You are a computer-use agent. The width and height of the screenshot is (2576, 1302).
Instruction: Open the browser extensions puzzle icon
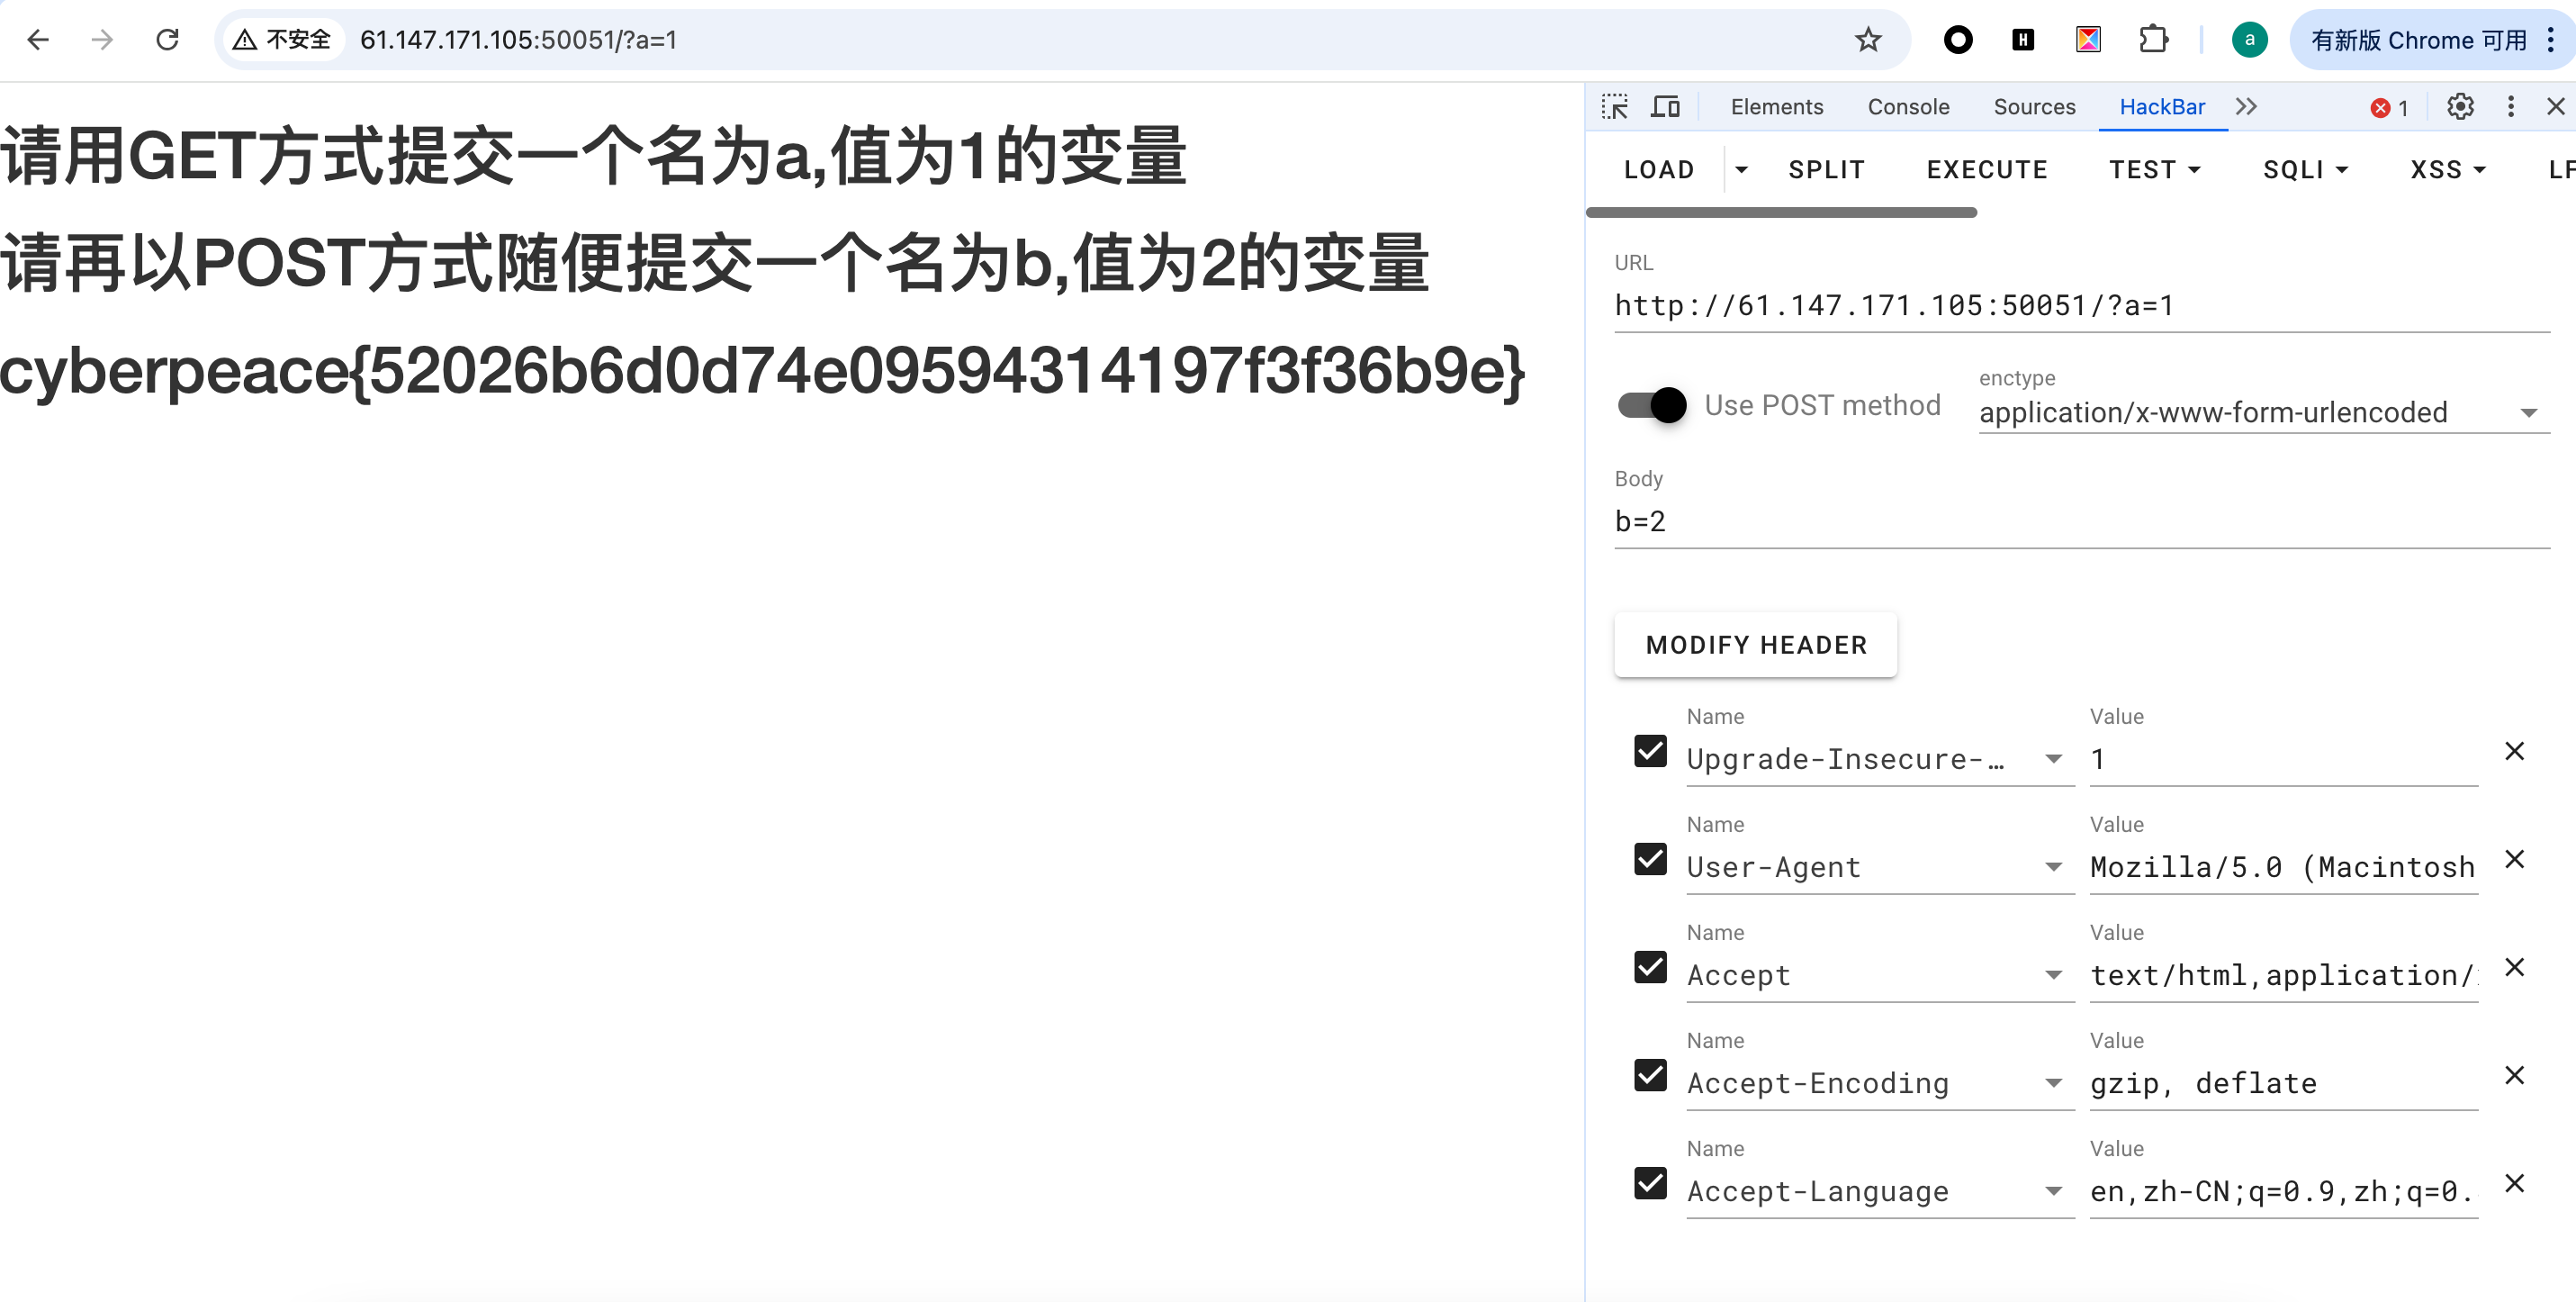click(x=2155, y=40)
